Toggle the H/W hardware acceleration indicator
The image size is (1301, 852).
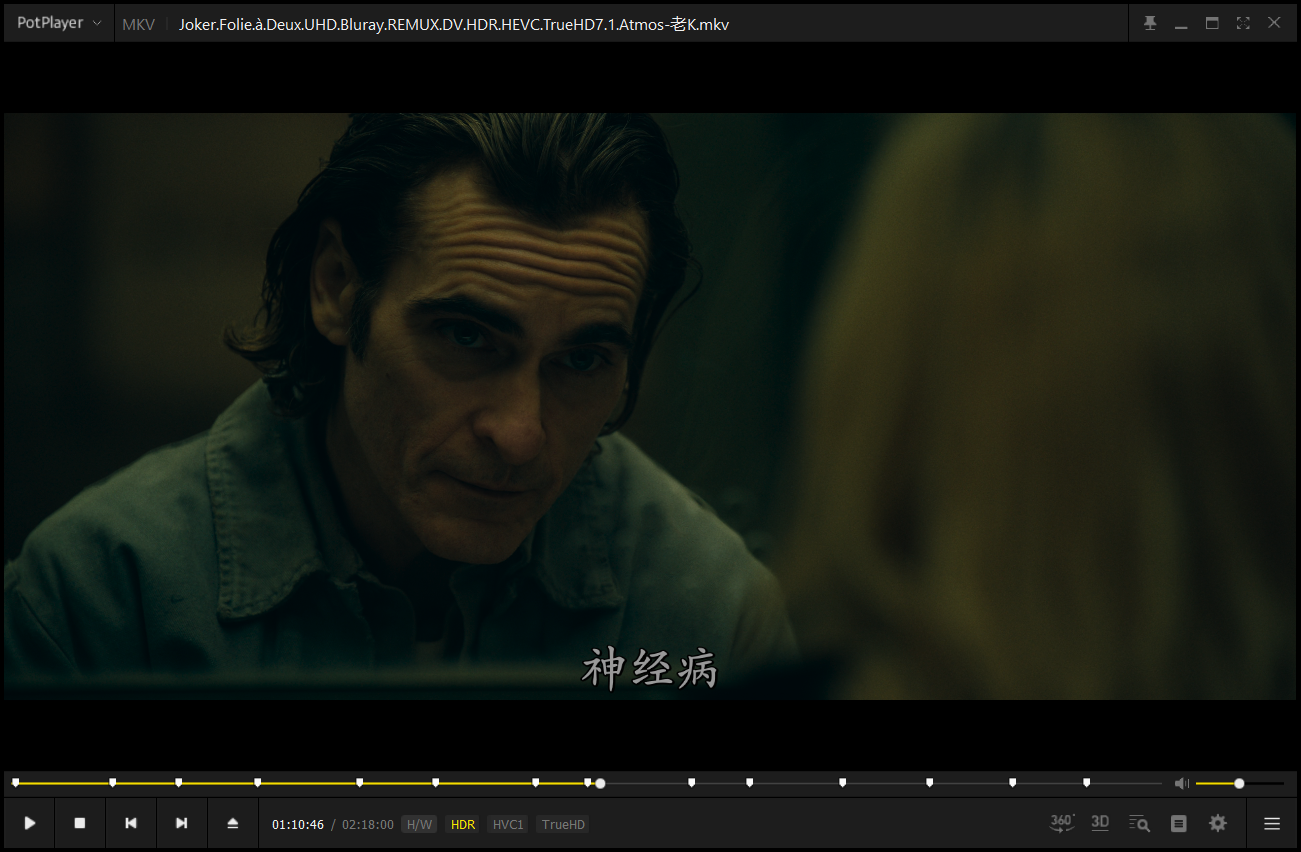click(x=419, y=825)
